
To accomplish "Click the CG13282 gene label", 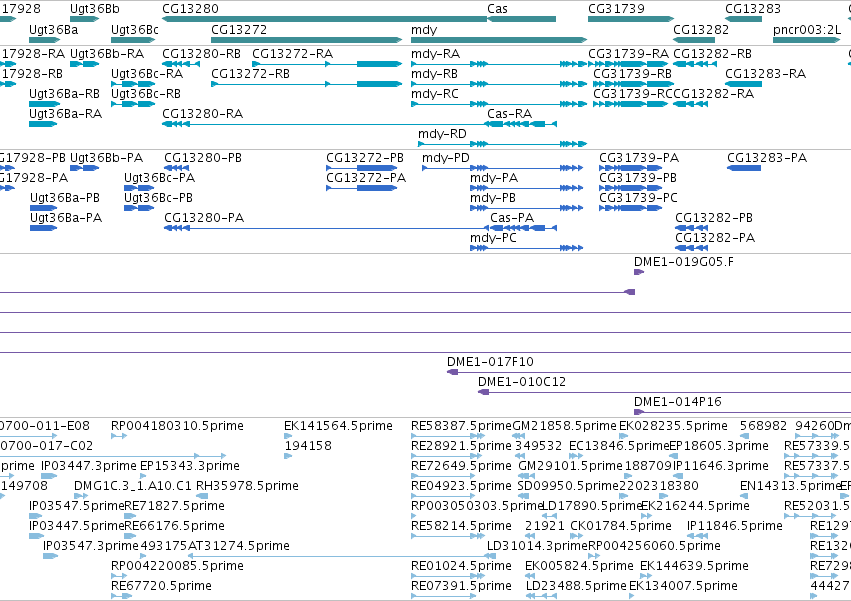I will click(701, 29).
